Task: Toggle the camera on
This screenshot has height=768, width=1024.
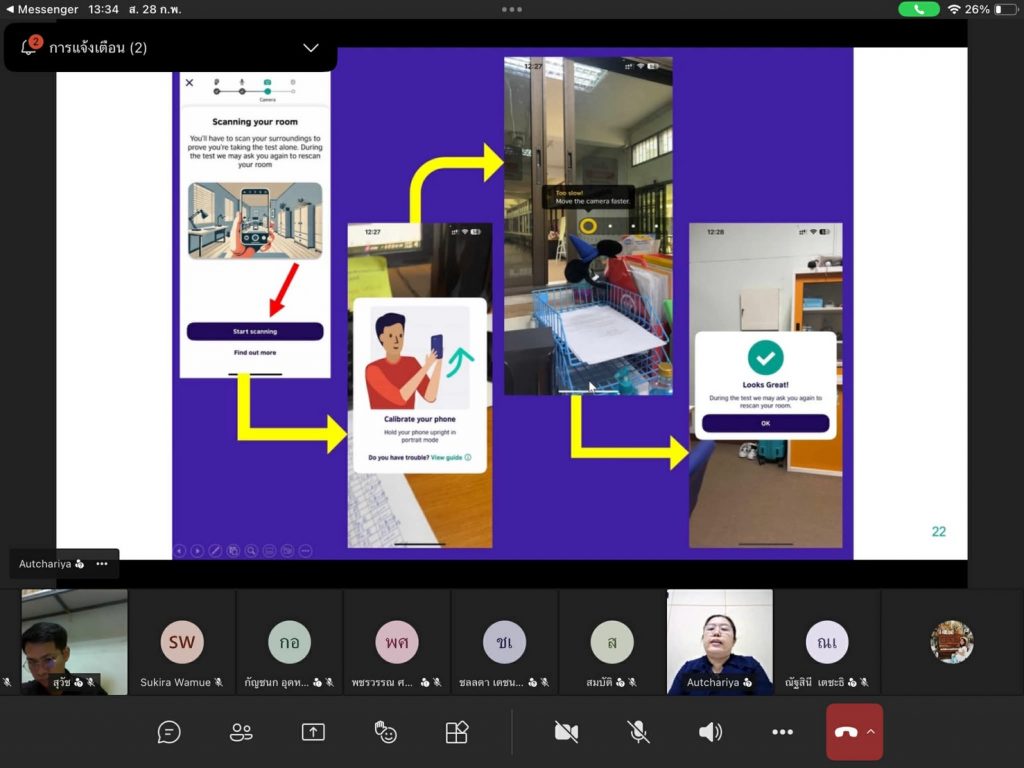Action: [x=566, y=732]
